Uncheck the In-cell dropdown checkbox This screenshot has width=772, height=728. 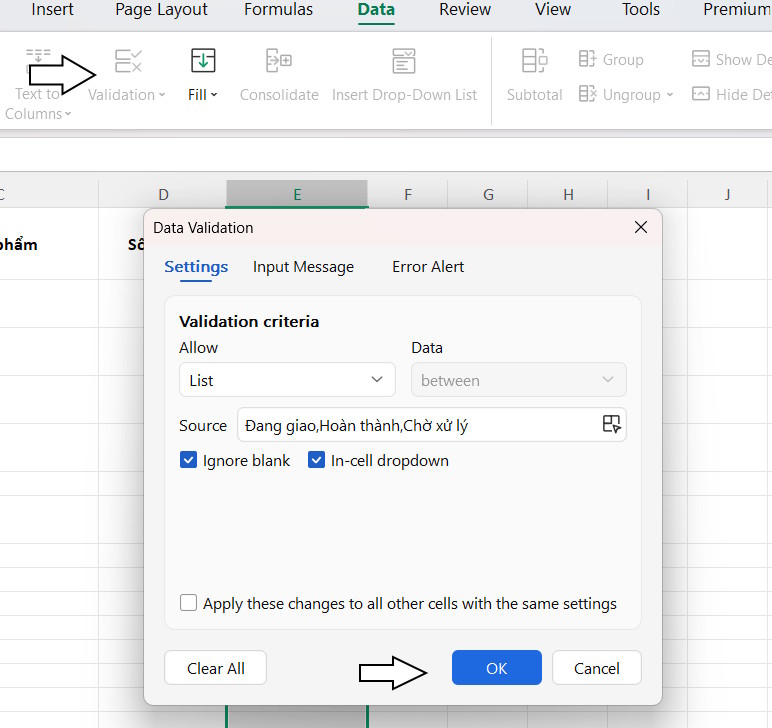point(316,460)
